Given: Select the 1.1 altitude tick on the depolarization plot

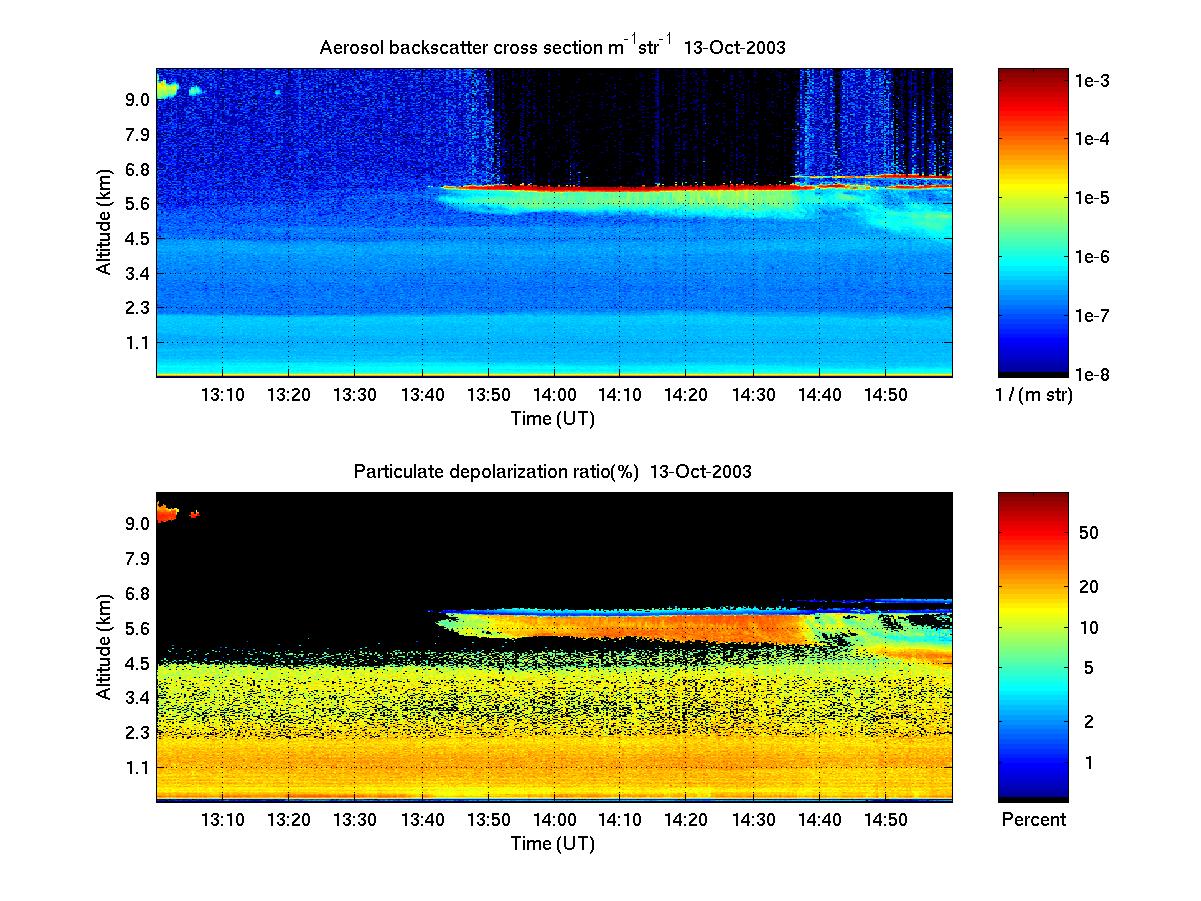Looking at the screenshot, I should click(138, 767).
